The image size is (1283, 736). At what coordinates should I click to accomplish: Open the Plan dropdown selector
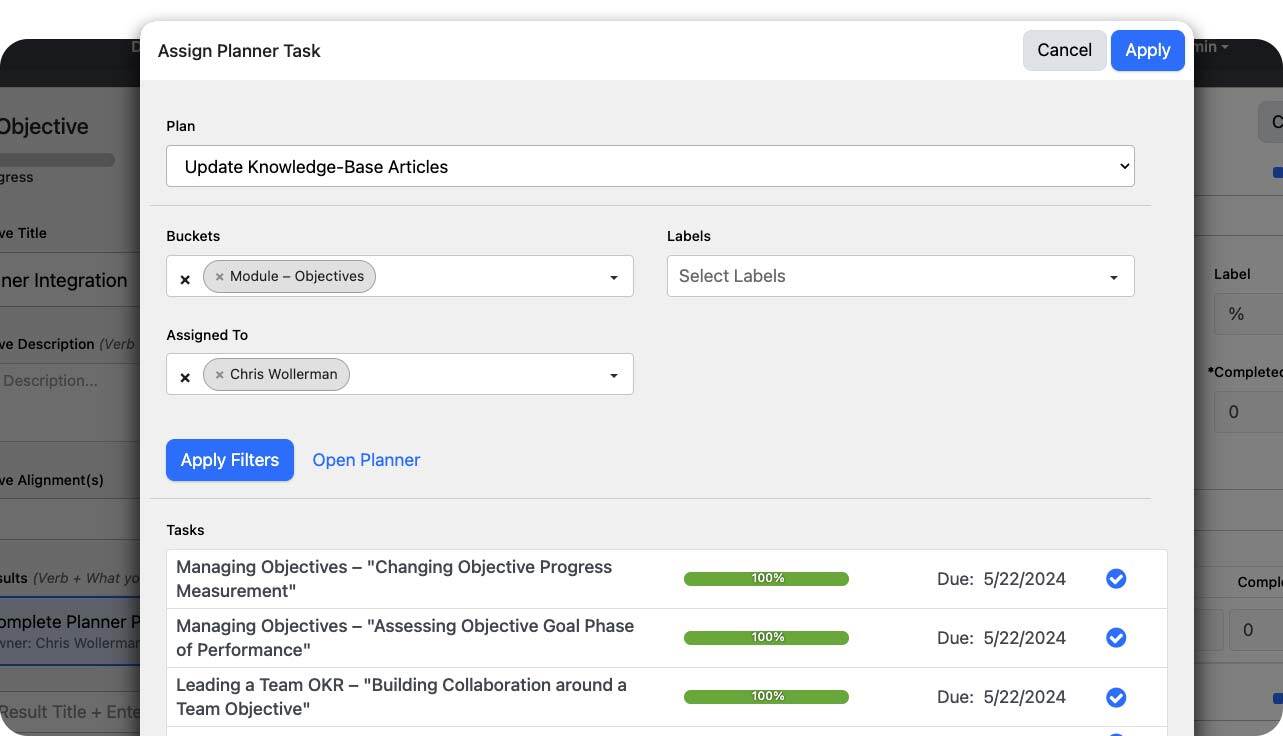click(x=650, y=166)
